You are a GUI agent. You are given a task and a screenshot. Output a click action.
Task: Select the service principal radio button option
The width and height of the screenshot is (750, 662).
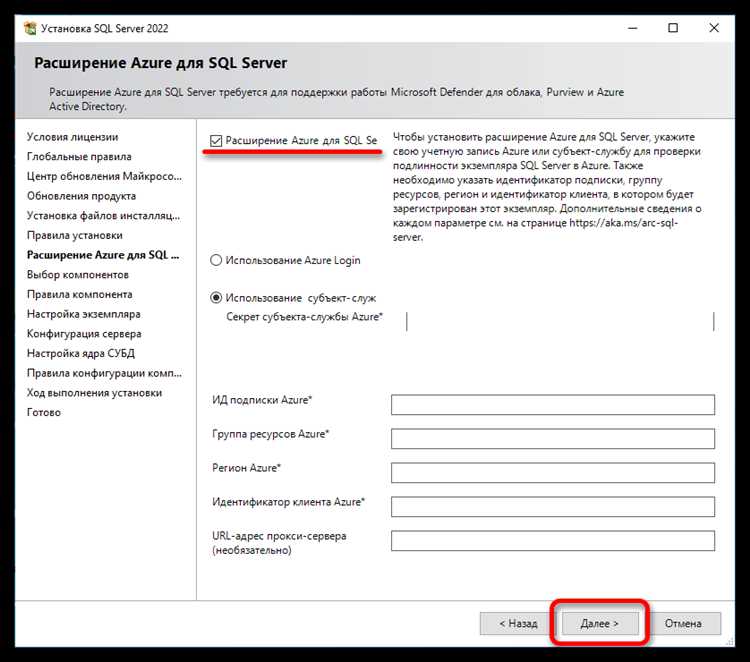pyautogui.click(x=217, y=298)
